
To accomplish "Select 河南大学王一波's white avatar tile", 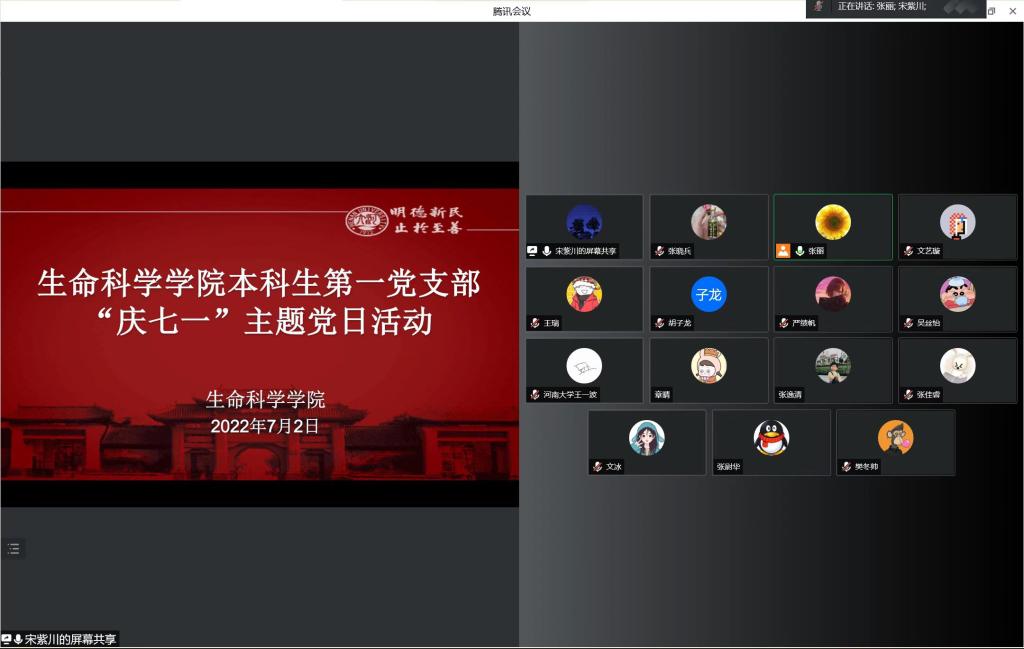I will tap(584, 366).
